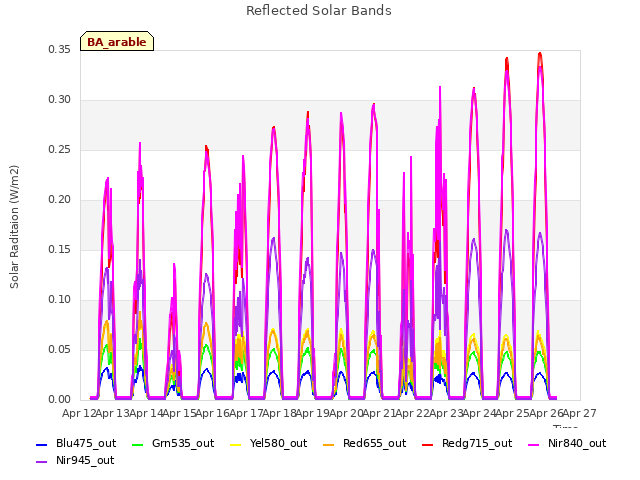Click the Apr 25 peak of Nir945_out curve
The image size is (640, 480).
coord(507,230)
